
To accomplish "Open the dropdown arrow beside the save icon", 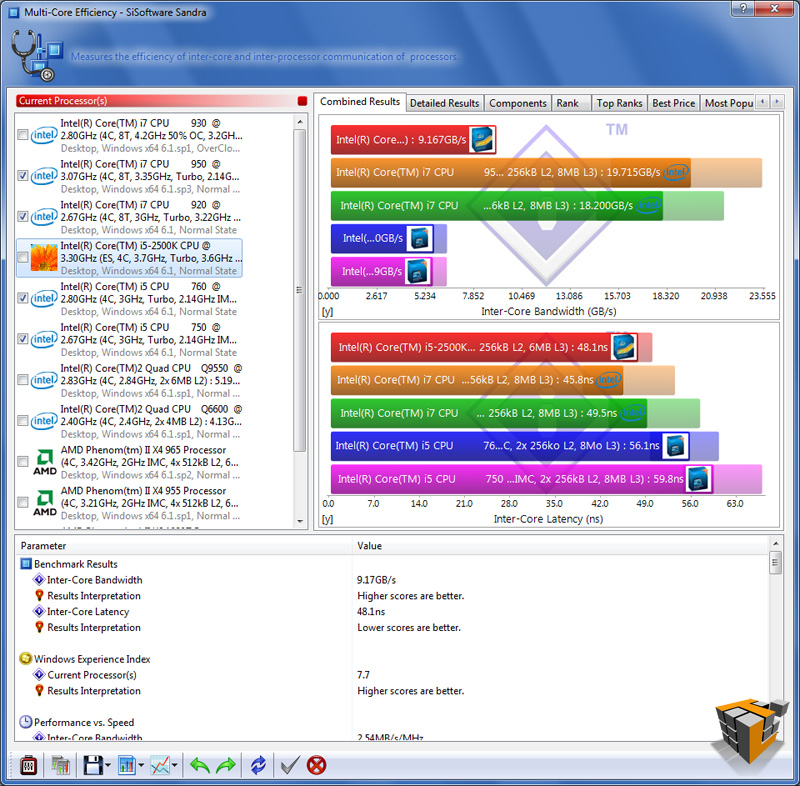I will (x=108, y=765).
